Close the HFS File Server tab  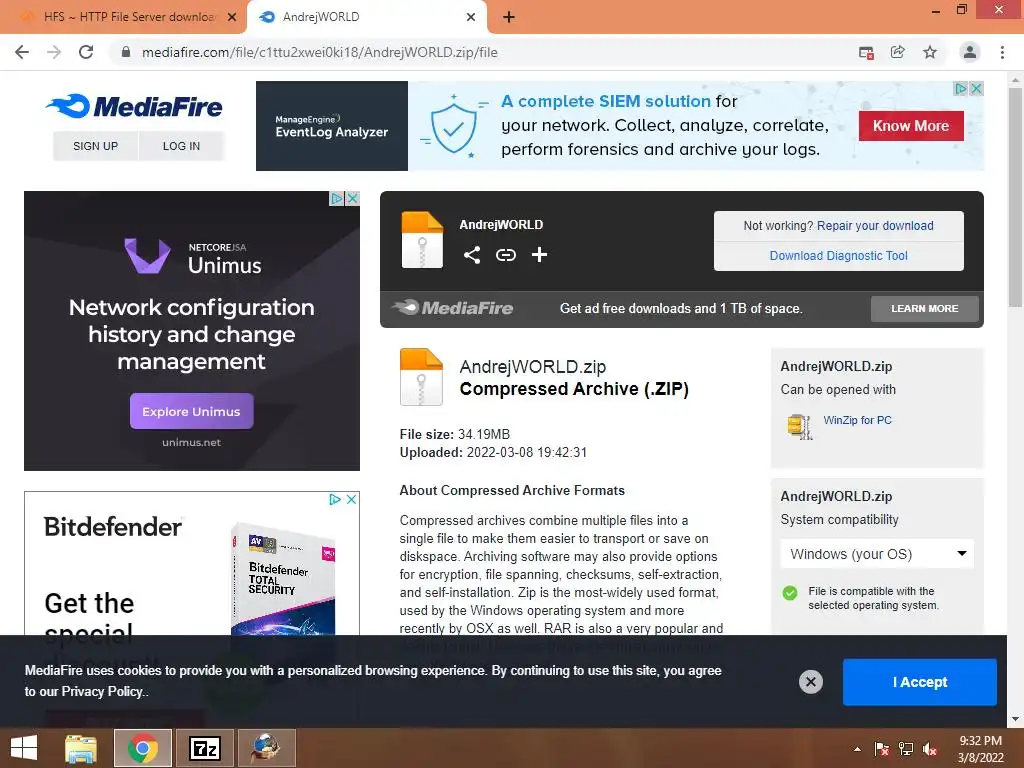[x=231, y=17]
